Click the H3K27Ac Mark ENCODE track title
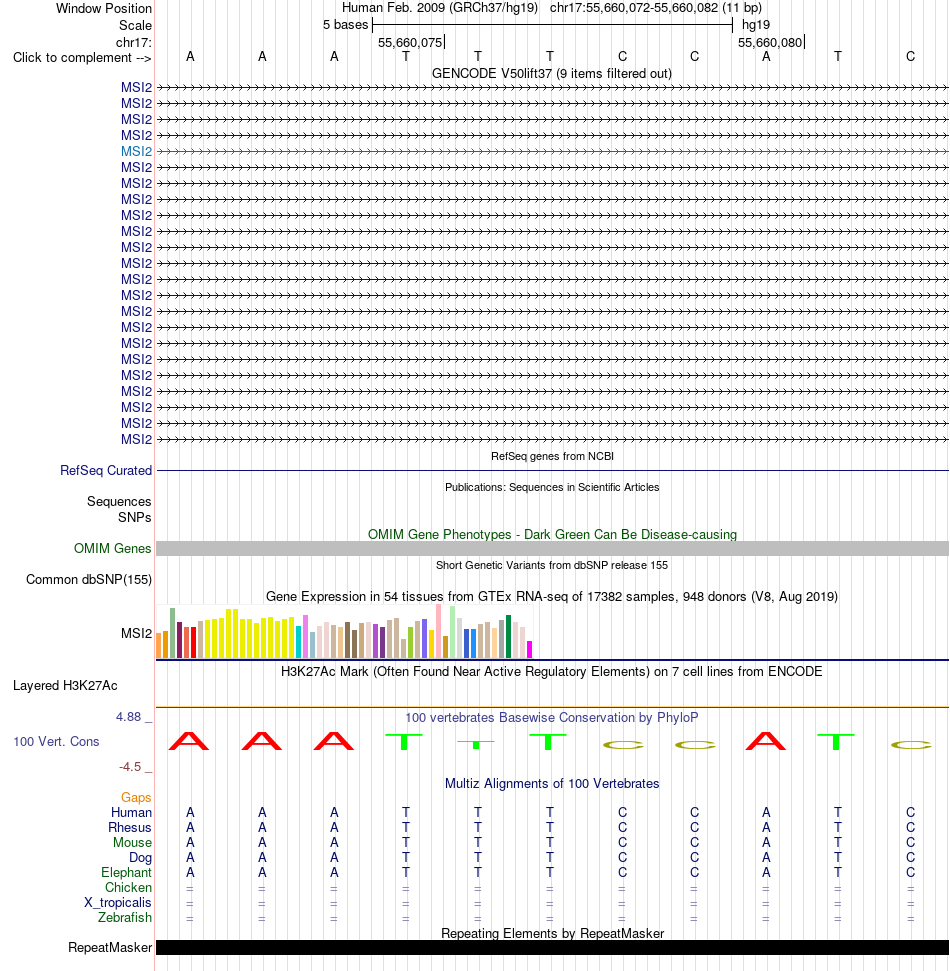The height and width of the screenshot is (971, 950). click(x=552, y=671)
